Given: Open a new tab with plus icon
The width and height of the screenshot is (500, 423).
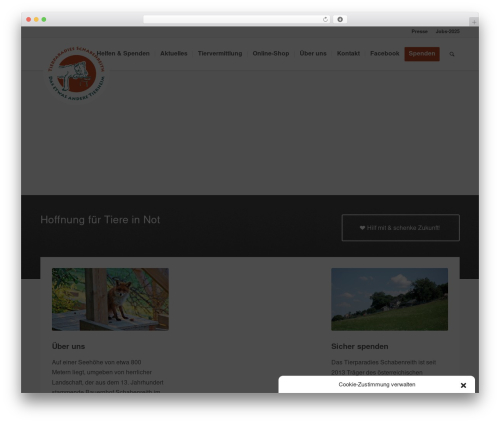Looking at the screenshot, I should click(x=474, y=22).
